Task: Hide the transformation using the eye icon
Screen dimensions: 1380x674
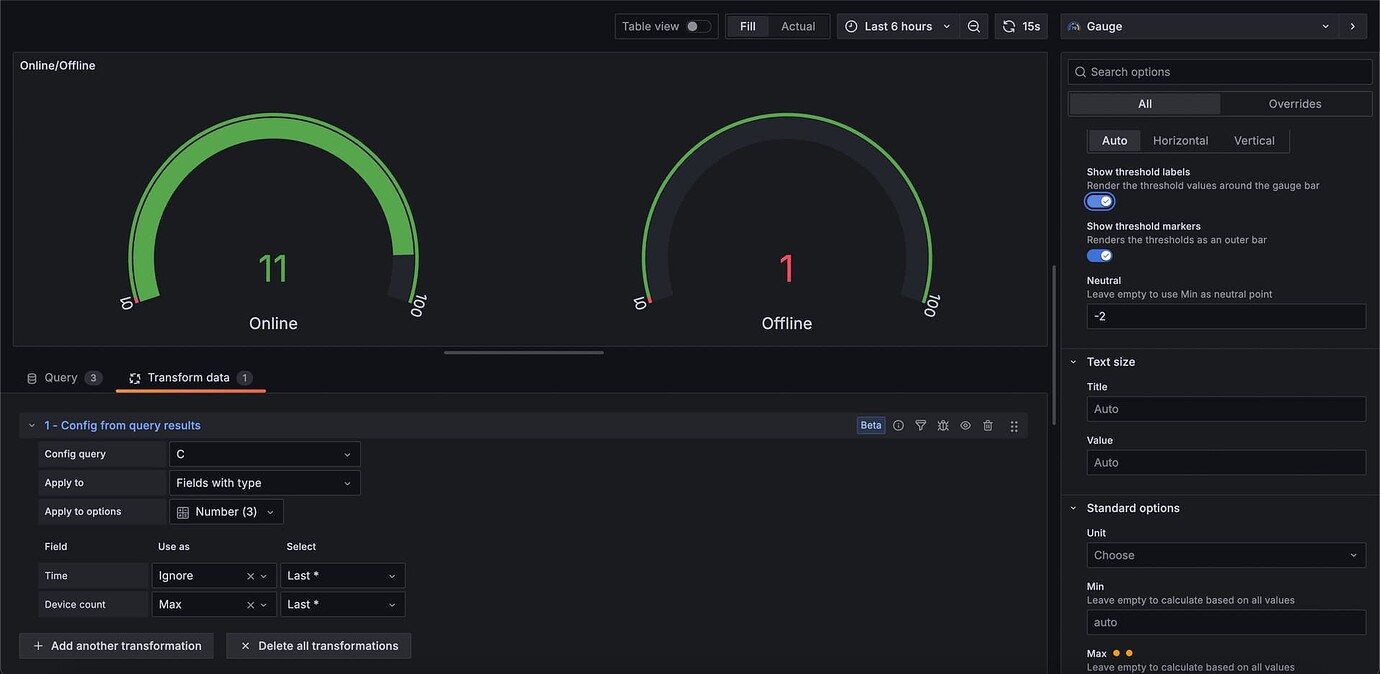Action: tap(965, 425)
